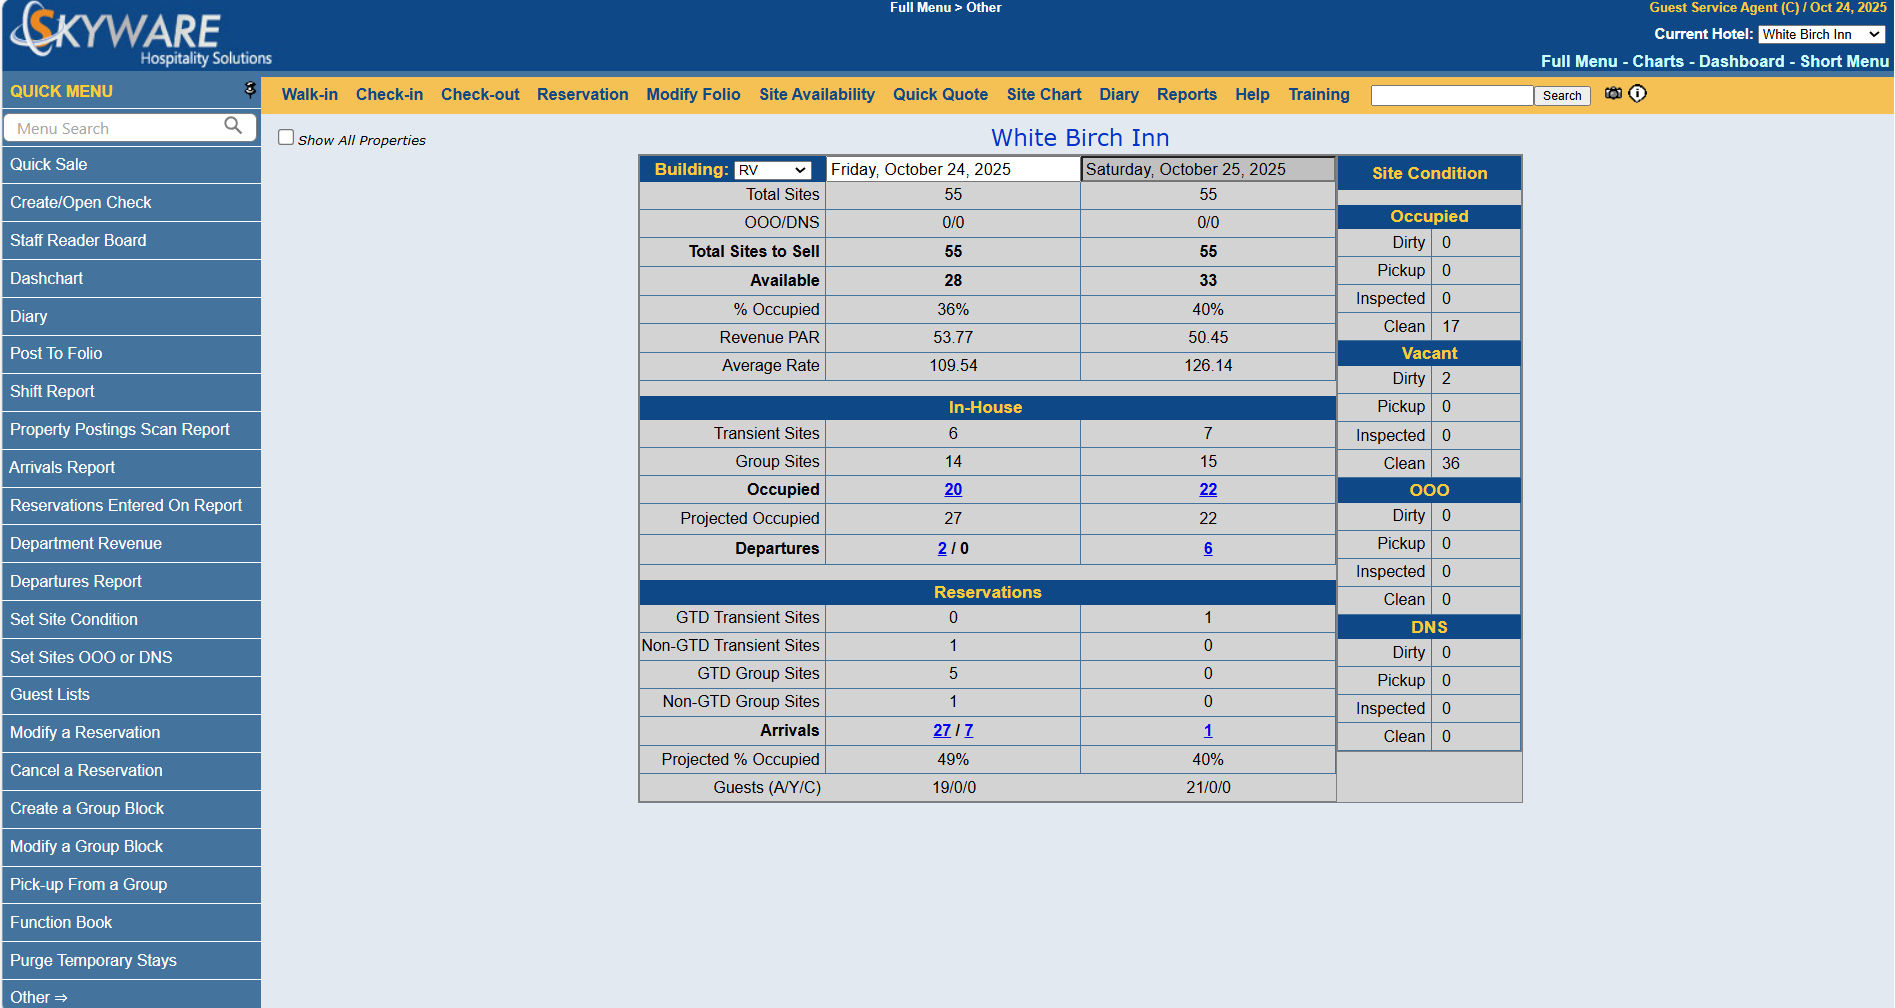Click the Occupied count link 20

pos(953,490)
